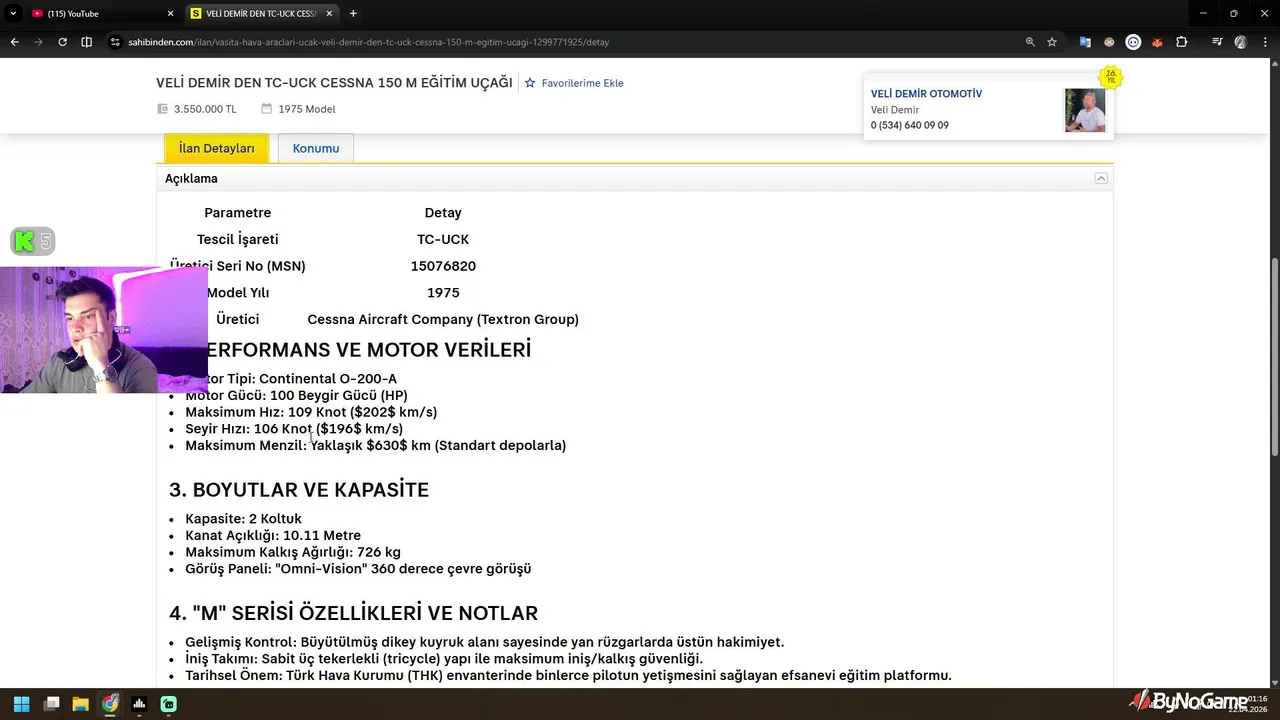This screenshot has height=720, width=1280.
Task: Open the browser extensions puzzle menu
Action: click(1182, 42)
